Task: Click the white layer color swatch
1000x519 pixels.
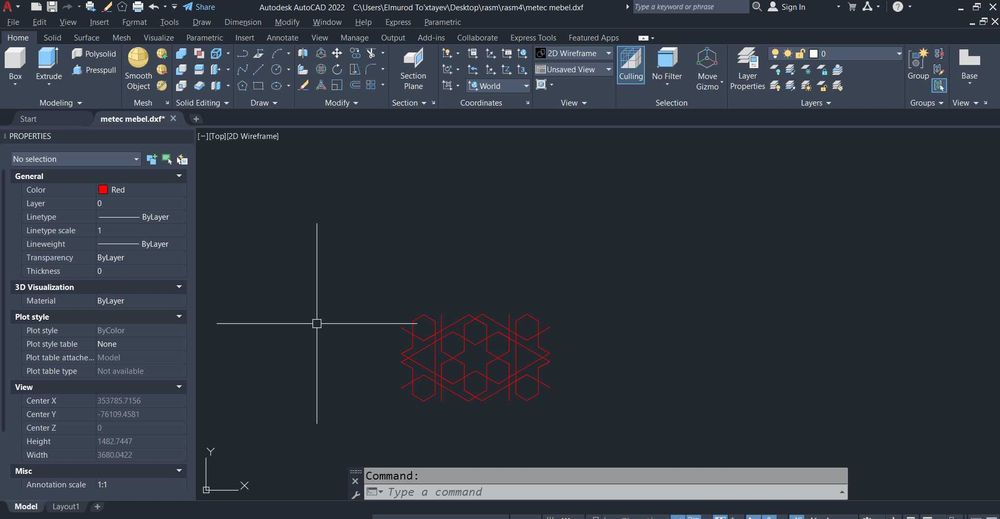Action: click(x=813, y=54)
